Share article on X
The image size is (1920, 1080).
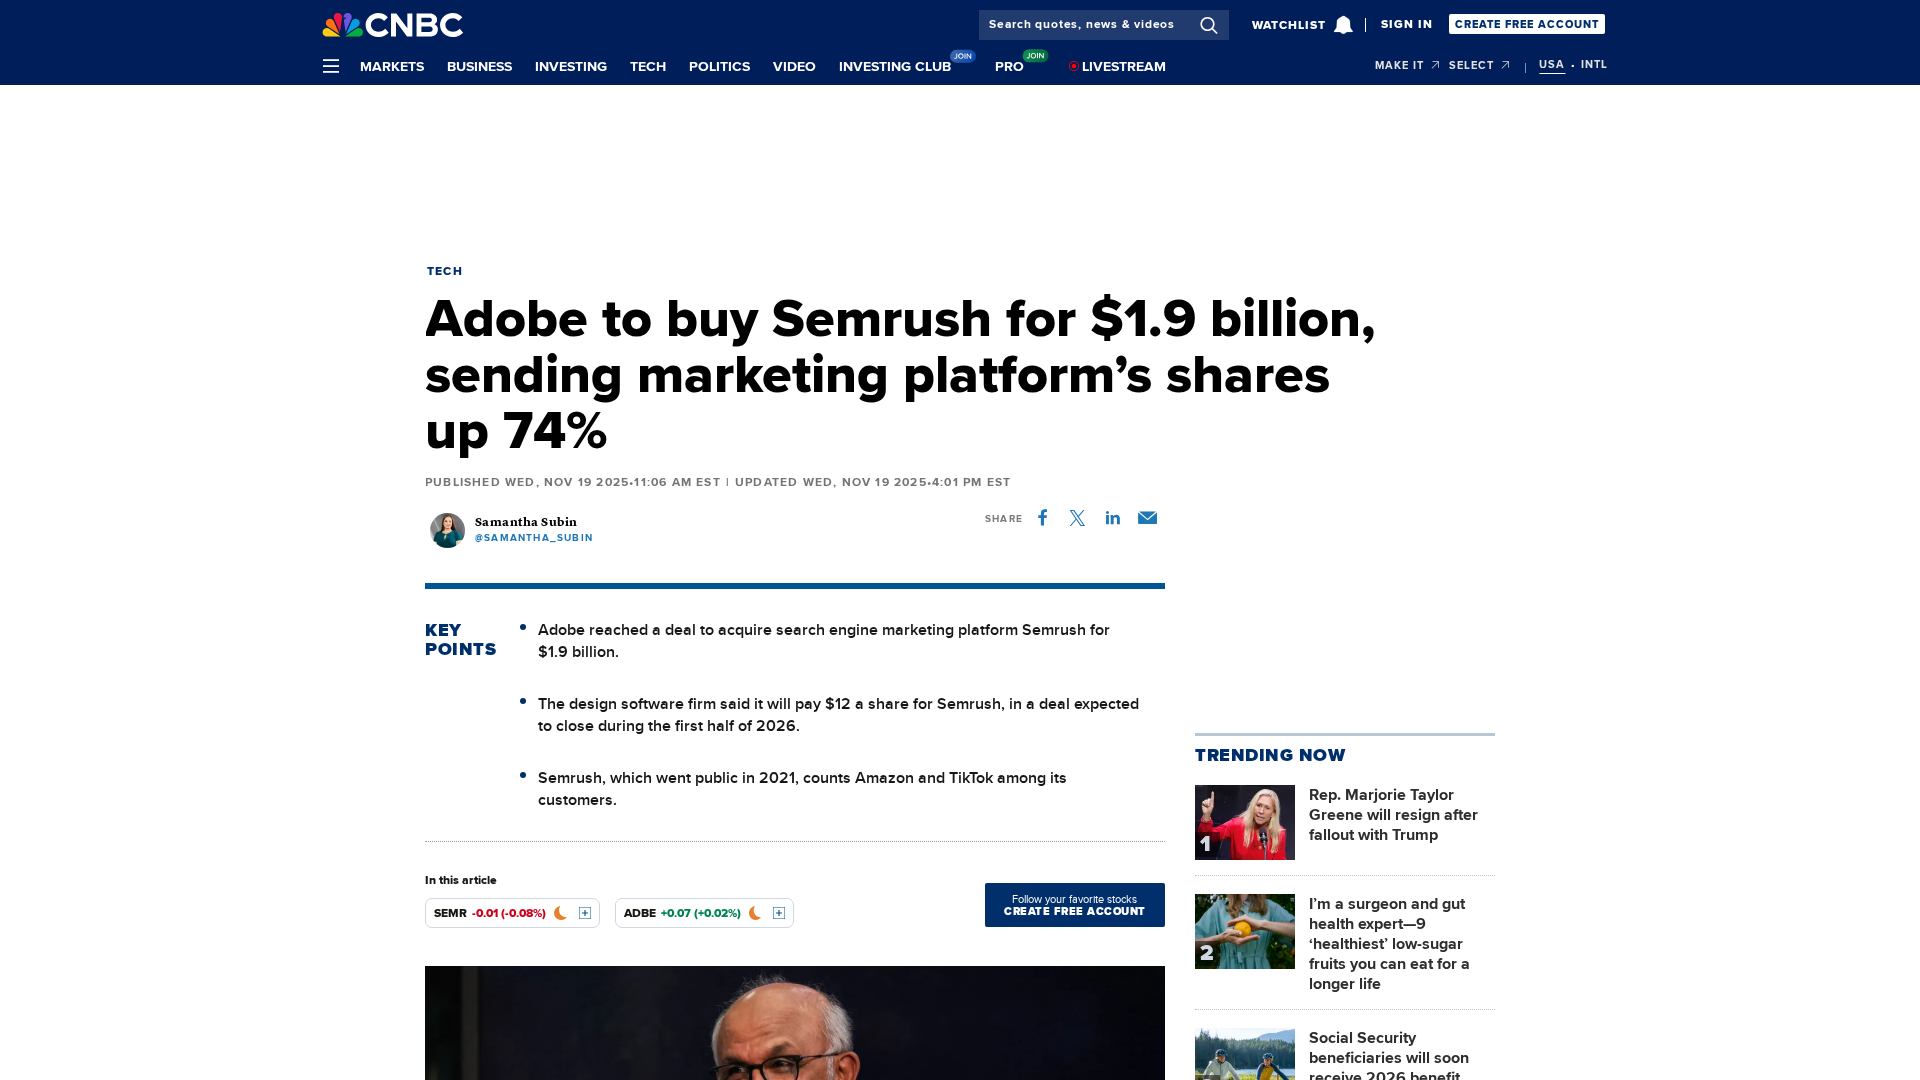[x=1077, y=518]
